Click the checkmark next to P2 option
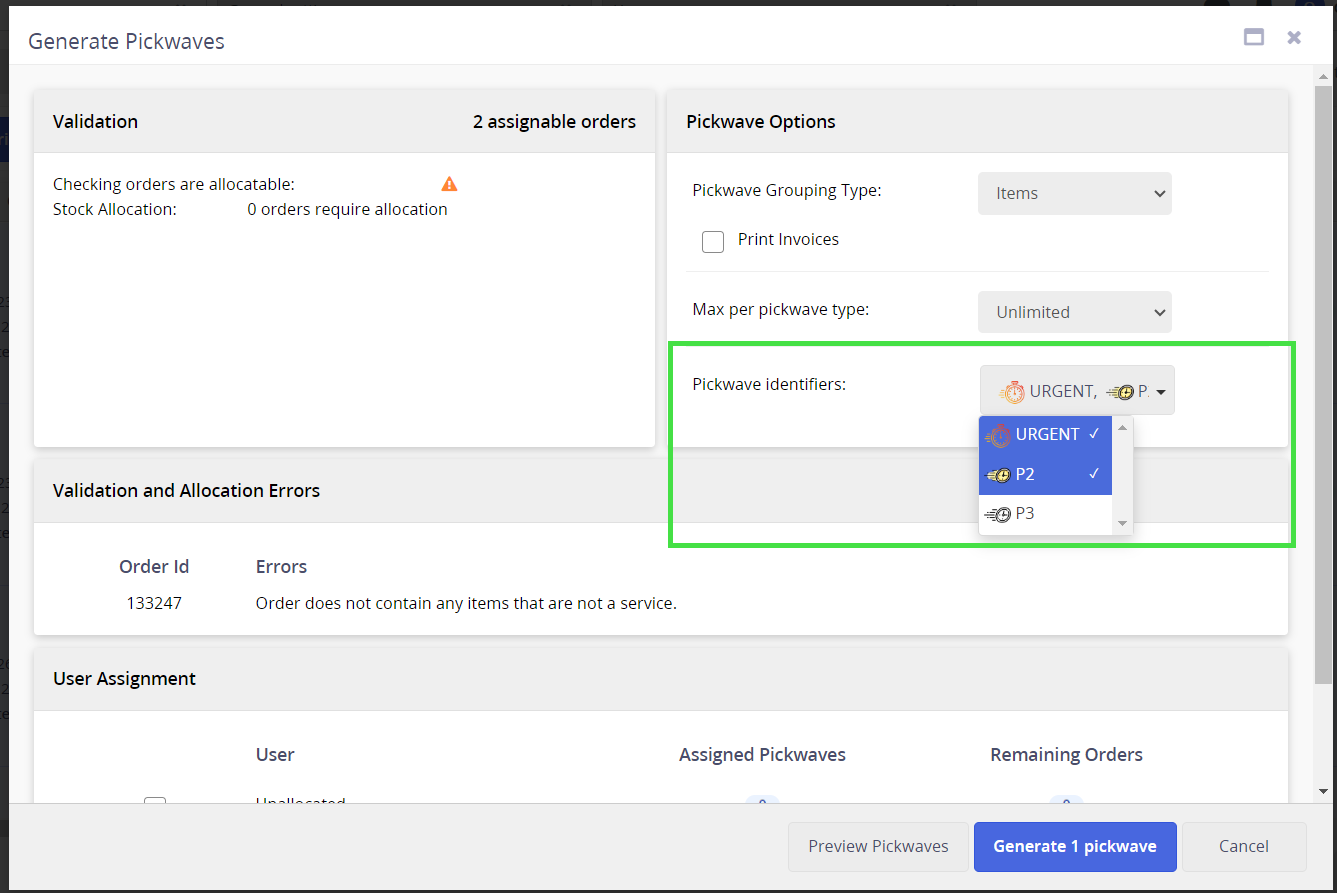The height and width of the screenshot is (893, 1337). [1095, 474]
